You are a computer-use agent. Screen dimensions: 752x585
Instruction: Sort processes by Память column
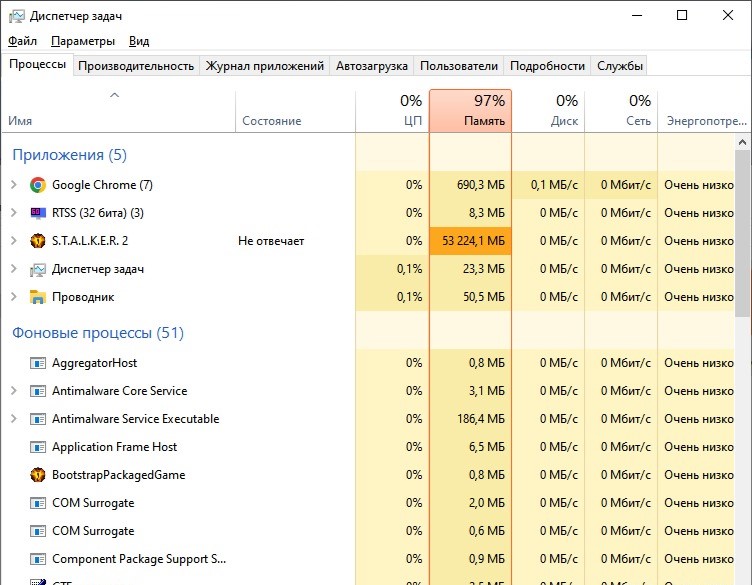tap(470, 110)
